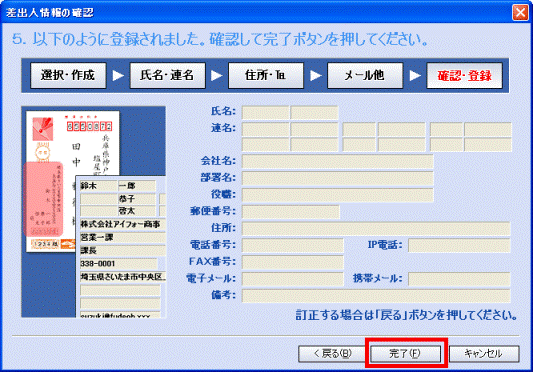Click the 完了(F) finish button
533x372 pixels.
tap(405, 354)
